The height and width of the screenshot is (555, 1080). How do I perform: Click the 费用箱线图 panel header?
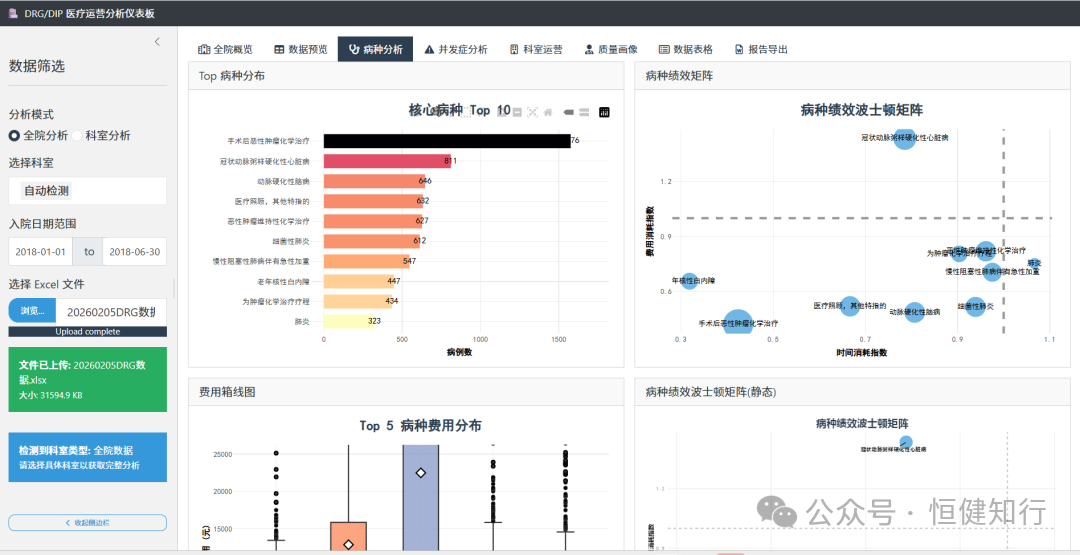pos(406,392)
